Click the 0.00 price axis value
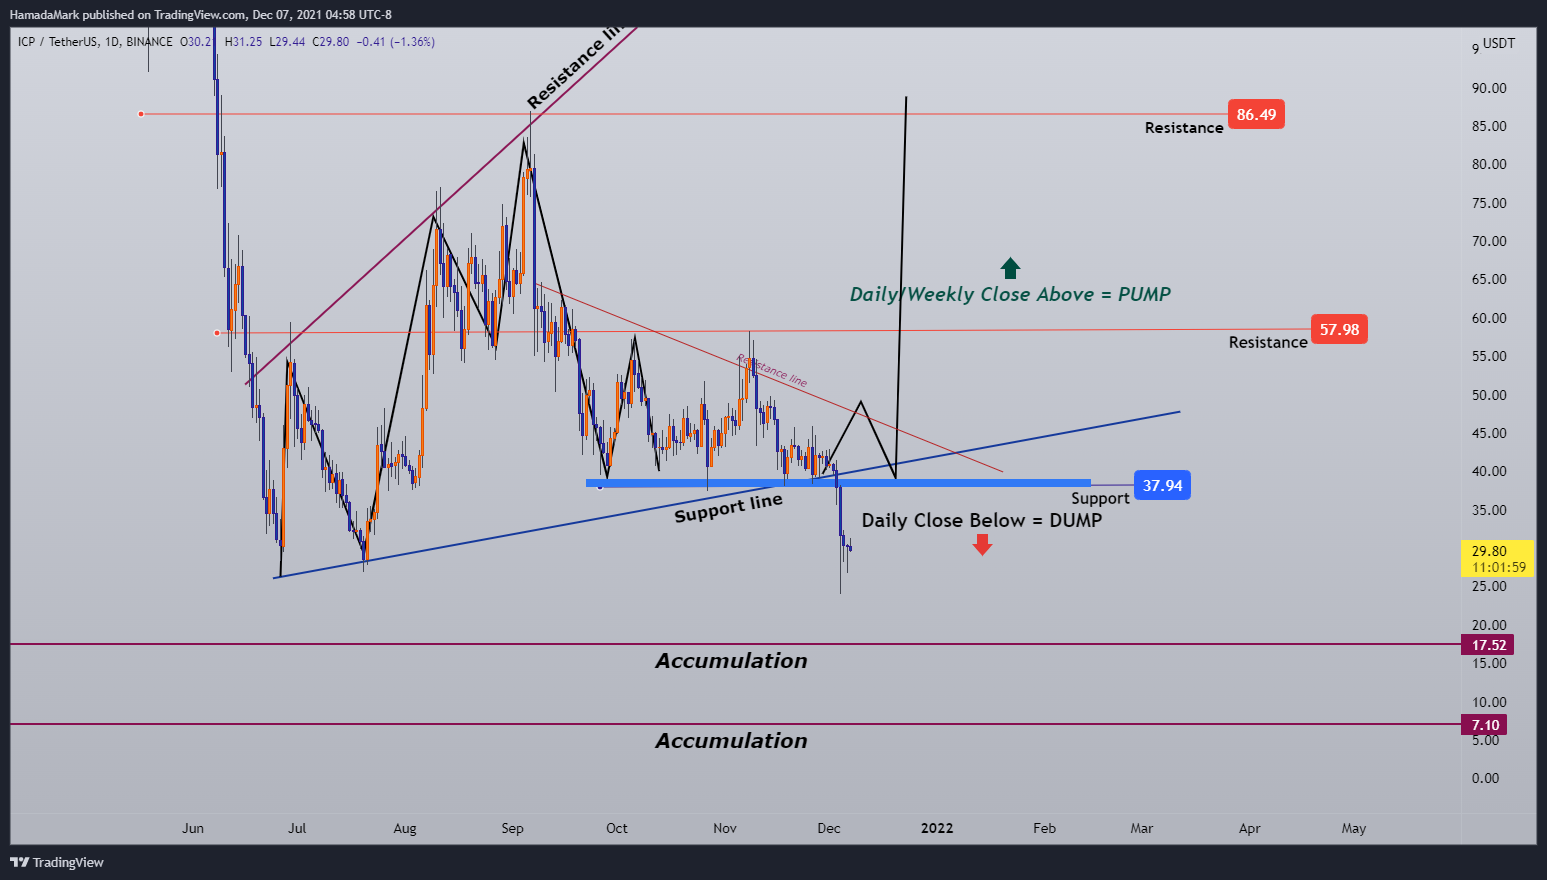Viewport: 1547px width, 880px height. click(1486, 778)
